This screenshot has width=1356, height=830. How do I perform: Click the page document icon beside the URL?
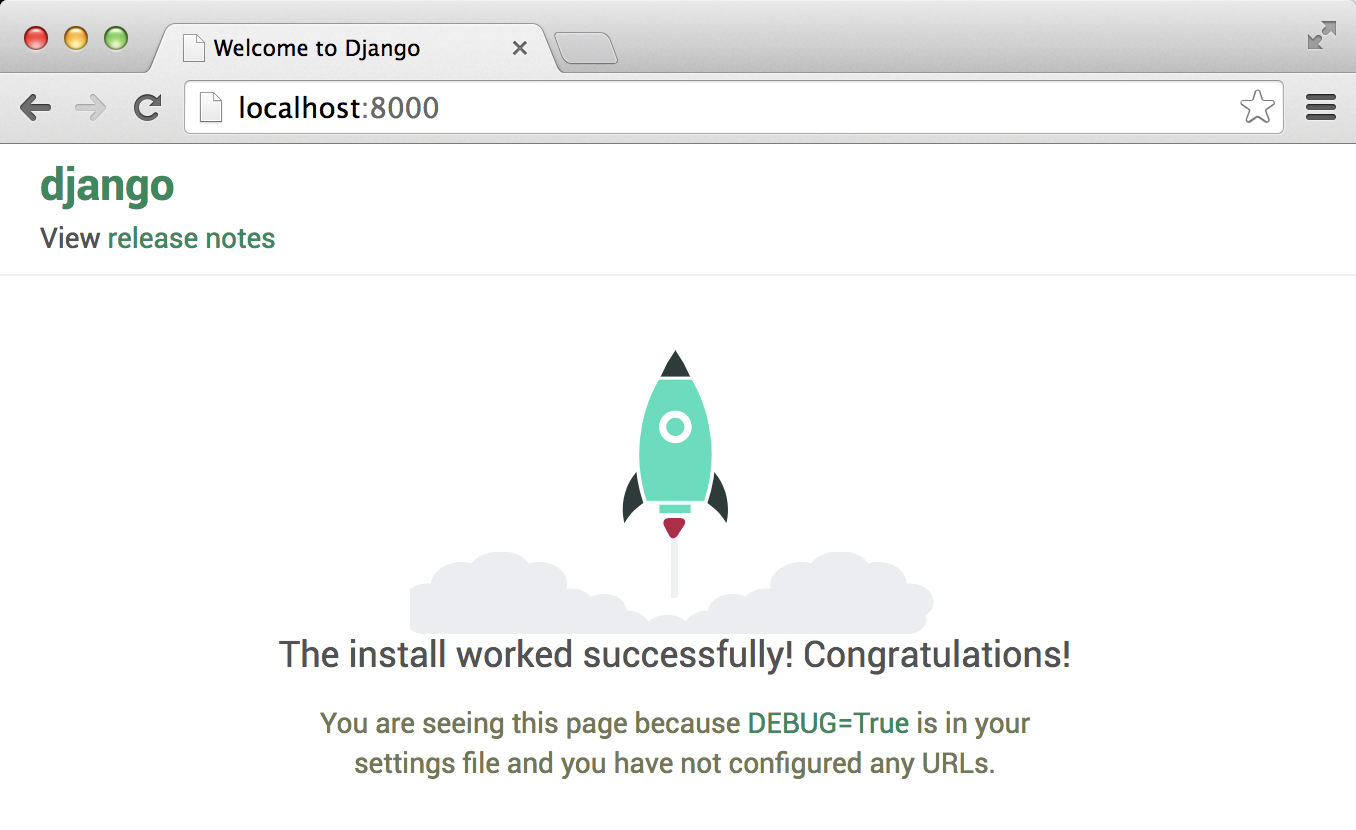(210, 107)
